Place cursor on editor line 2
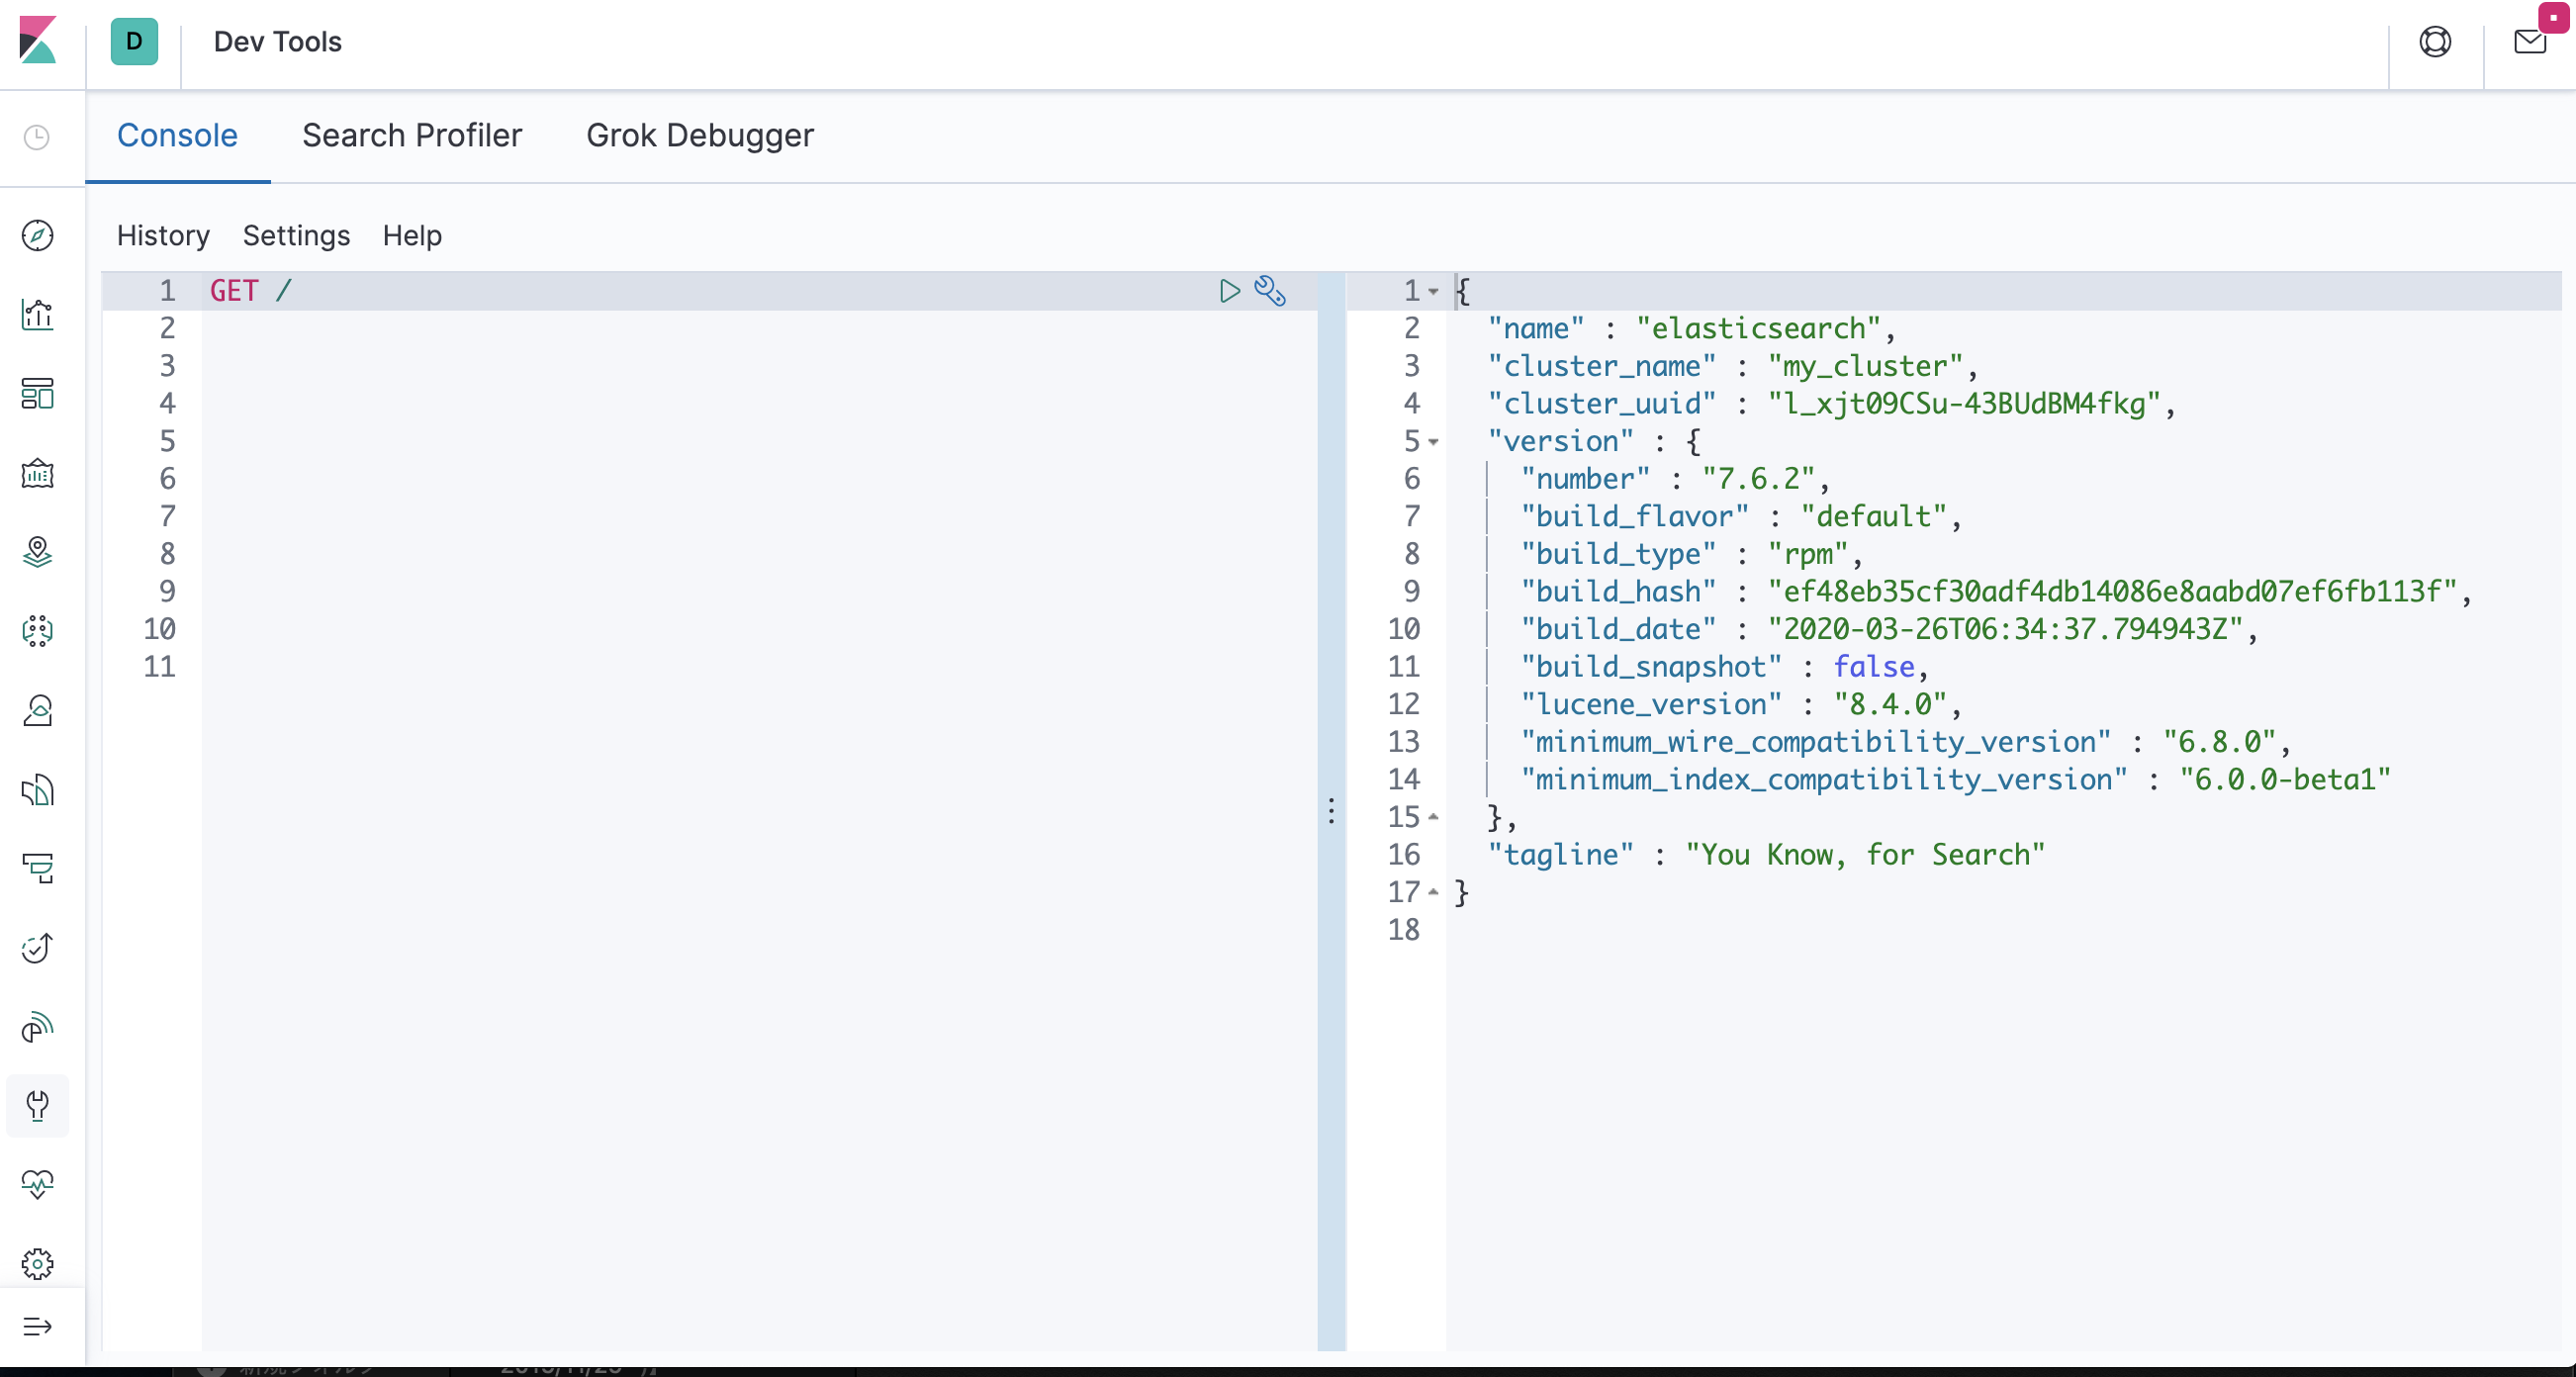 (758, 328)
